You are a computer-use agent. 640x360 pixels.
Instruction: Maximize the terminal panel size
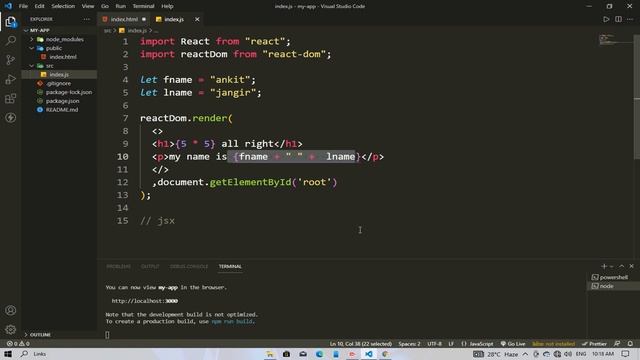[622, 266]
